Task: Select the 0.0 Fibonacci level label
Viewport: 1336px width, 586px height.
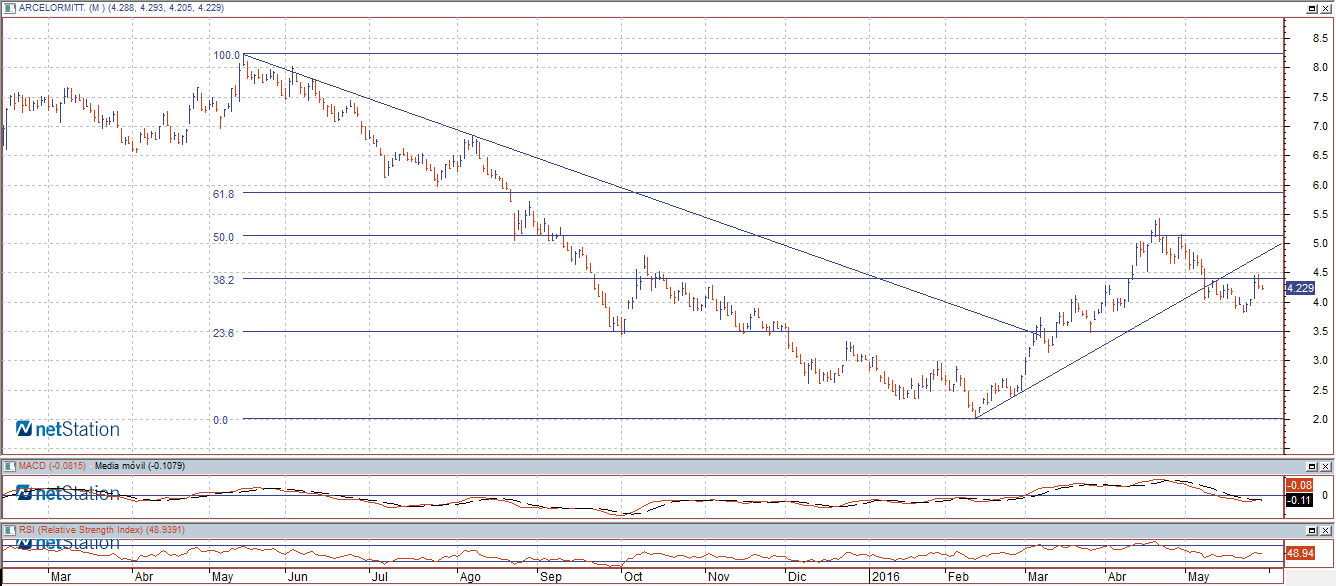Action: pos(220,420)
